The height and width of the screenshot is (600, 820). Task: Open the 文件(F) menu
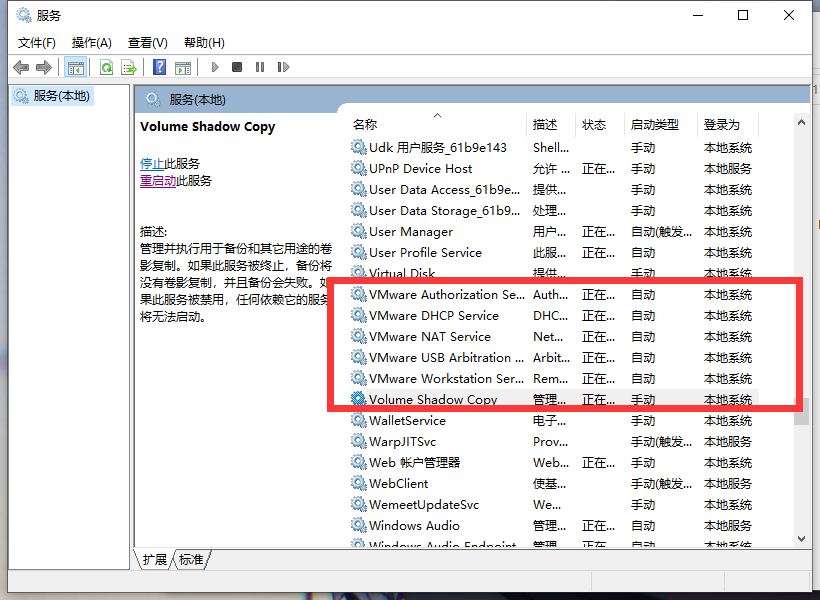[x=37, y=42]
